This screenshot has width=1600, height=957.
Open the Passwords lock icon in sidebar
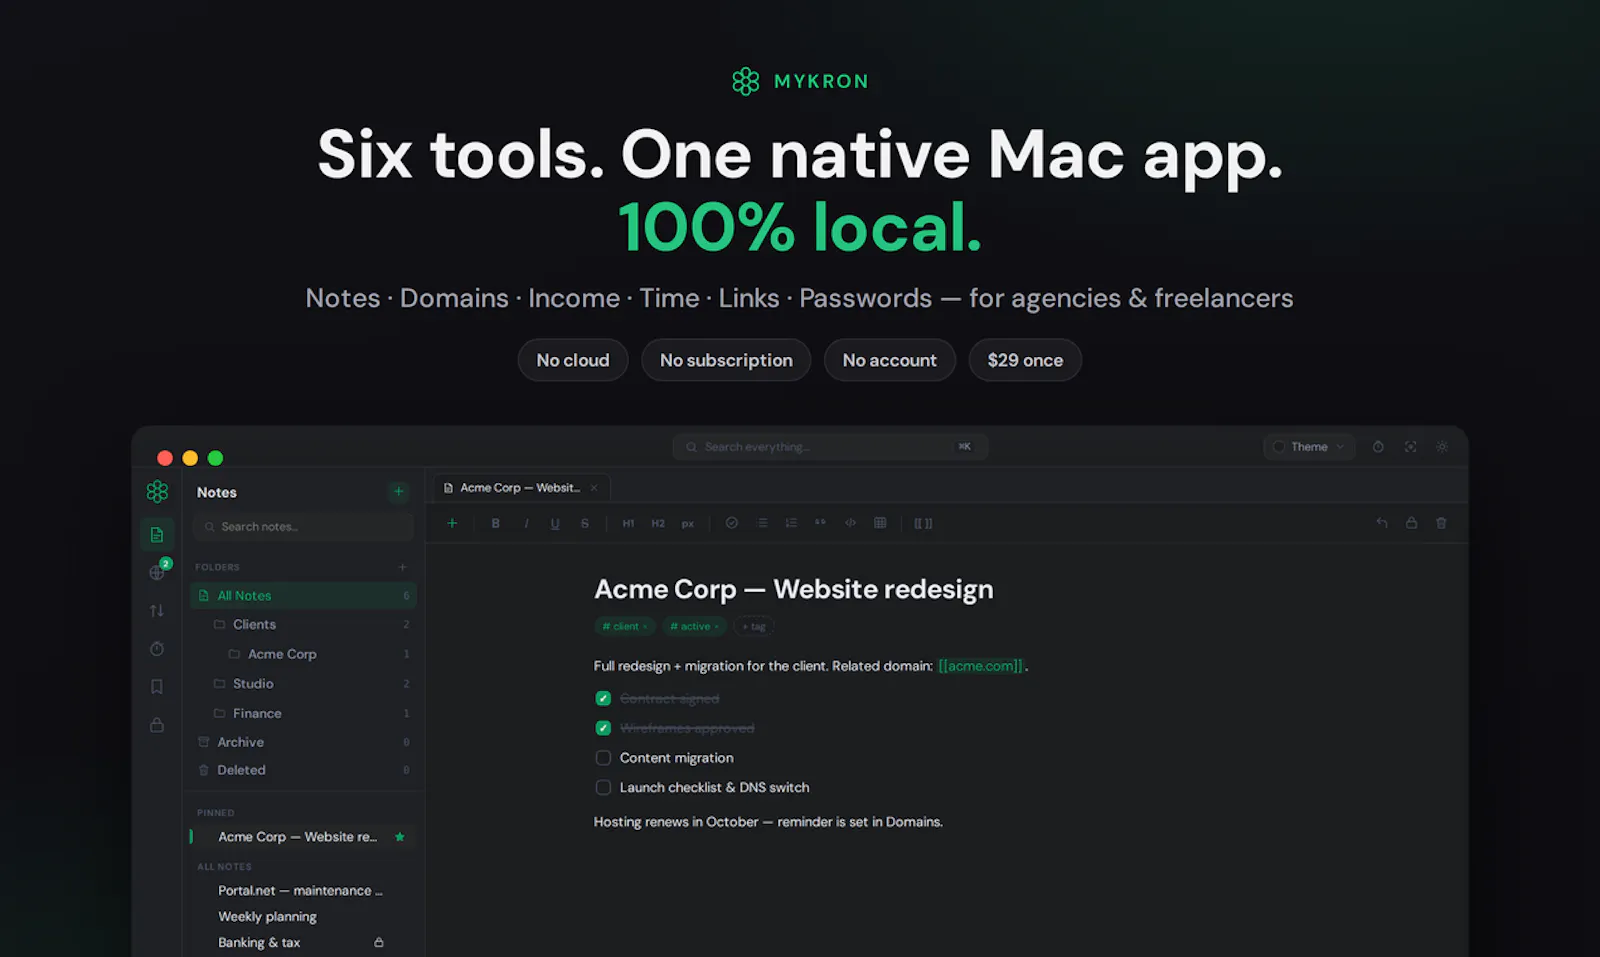[x=157, y=724]
